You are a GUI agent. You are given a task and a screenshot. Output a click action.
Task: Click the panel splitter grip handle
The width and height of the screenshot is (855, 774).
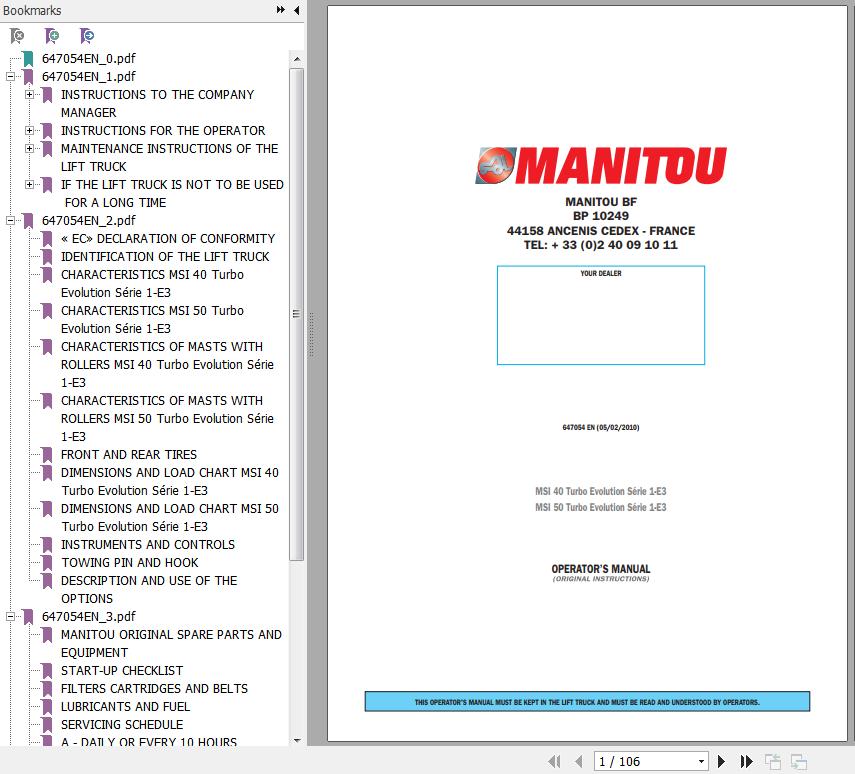point(311,335)
